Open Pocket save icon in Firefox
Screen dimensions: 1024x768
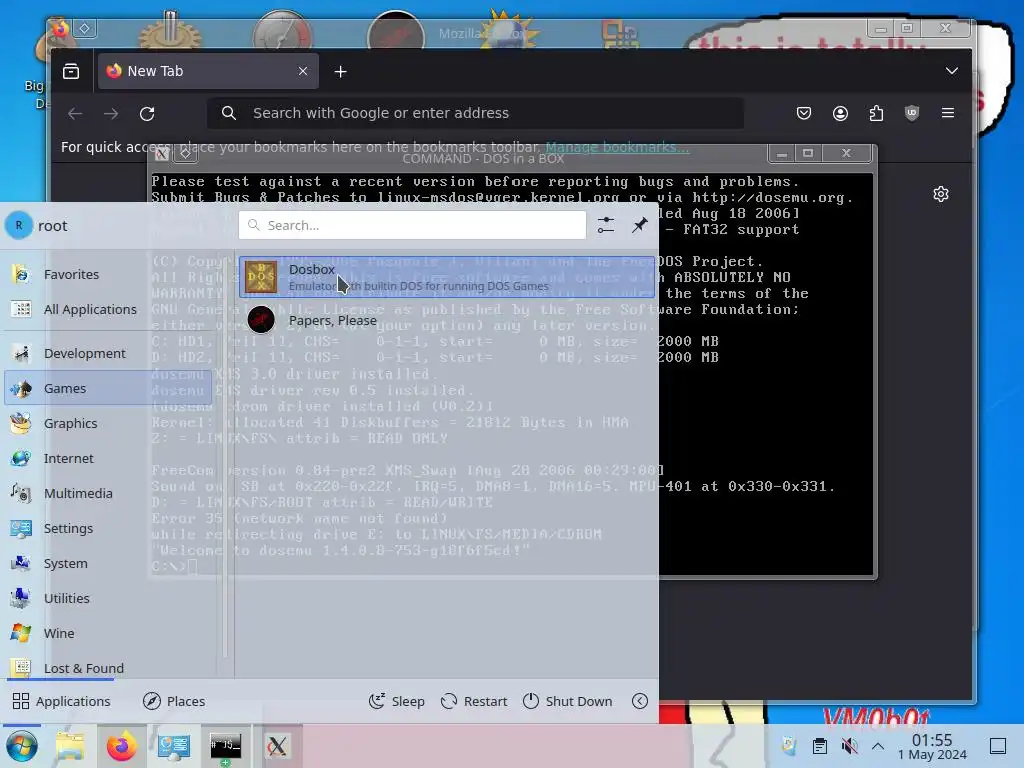(x=804, y=114)
